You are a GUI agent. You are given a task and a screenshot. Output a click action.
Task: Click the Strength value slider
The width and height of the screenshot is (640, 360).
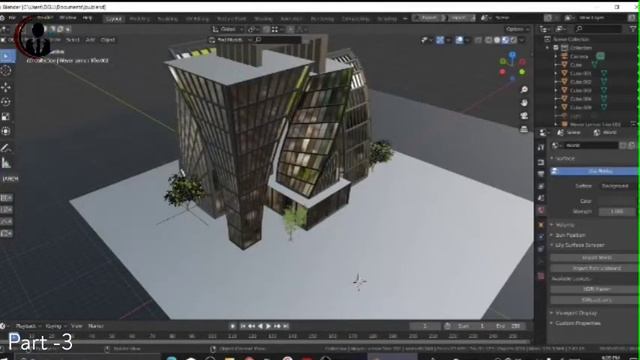tap(617, 211)
